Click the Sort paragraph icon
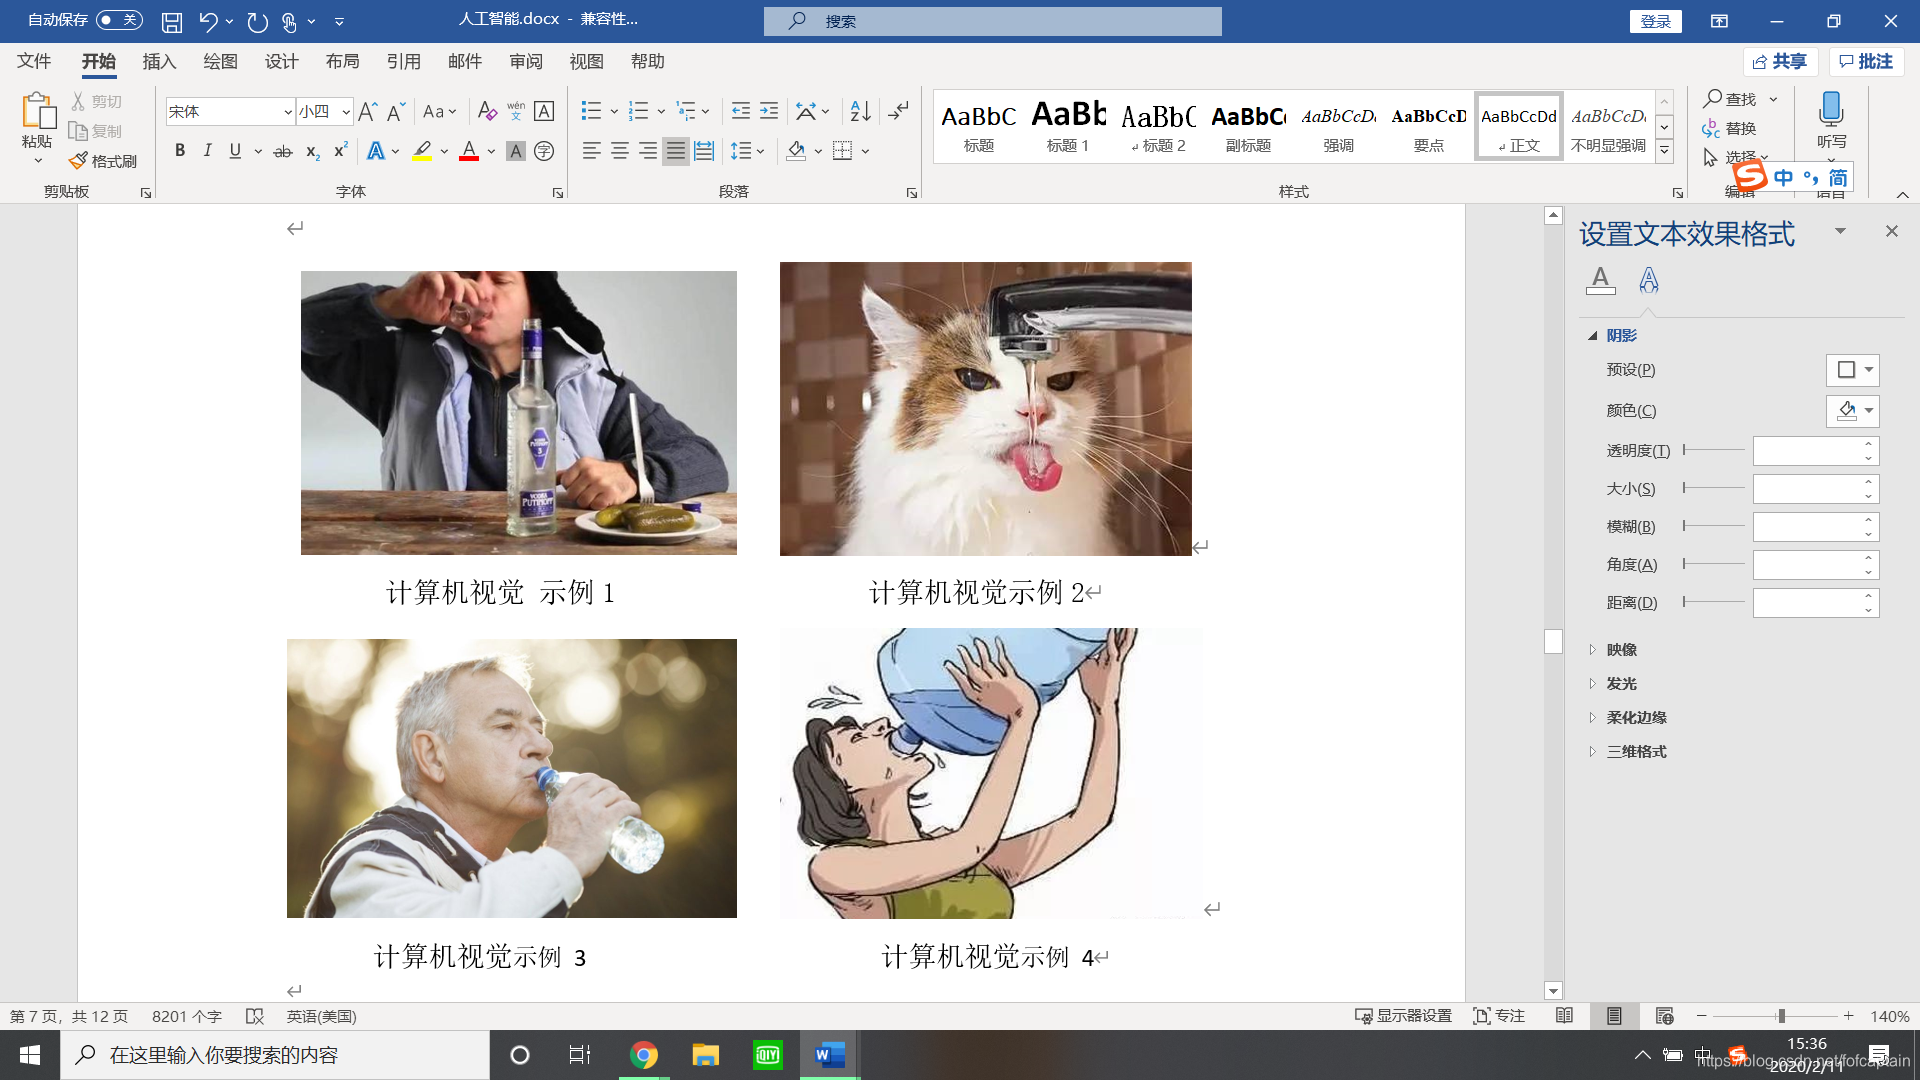Viewport: 1920px width, 1080px height. tap(860, 111)
